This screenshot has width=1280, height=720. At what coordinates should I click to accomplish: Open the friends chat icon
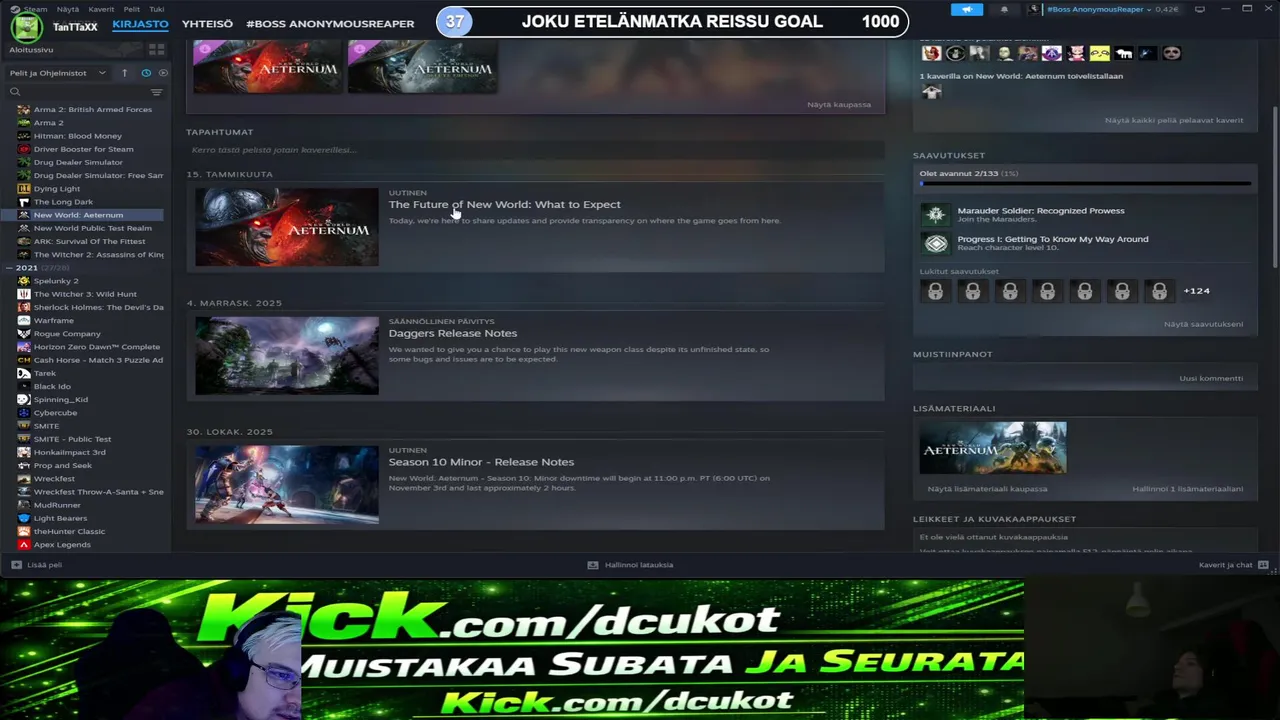click(1263, 565)
